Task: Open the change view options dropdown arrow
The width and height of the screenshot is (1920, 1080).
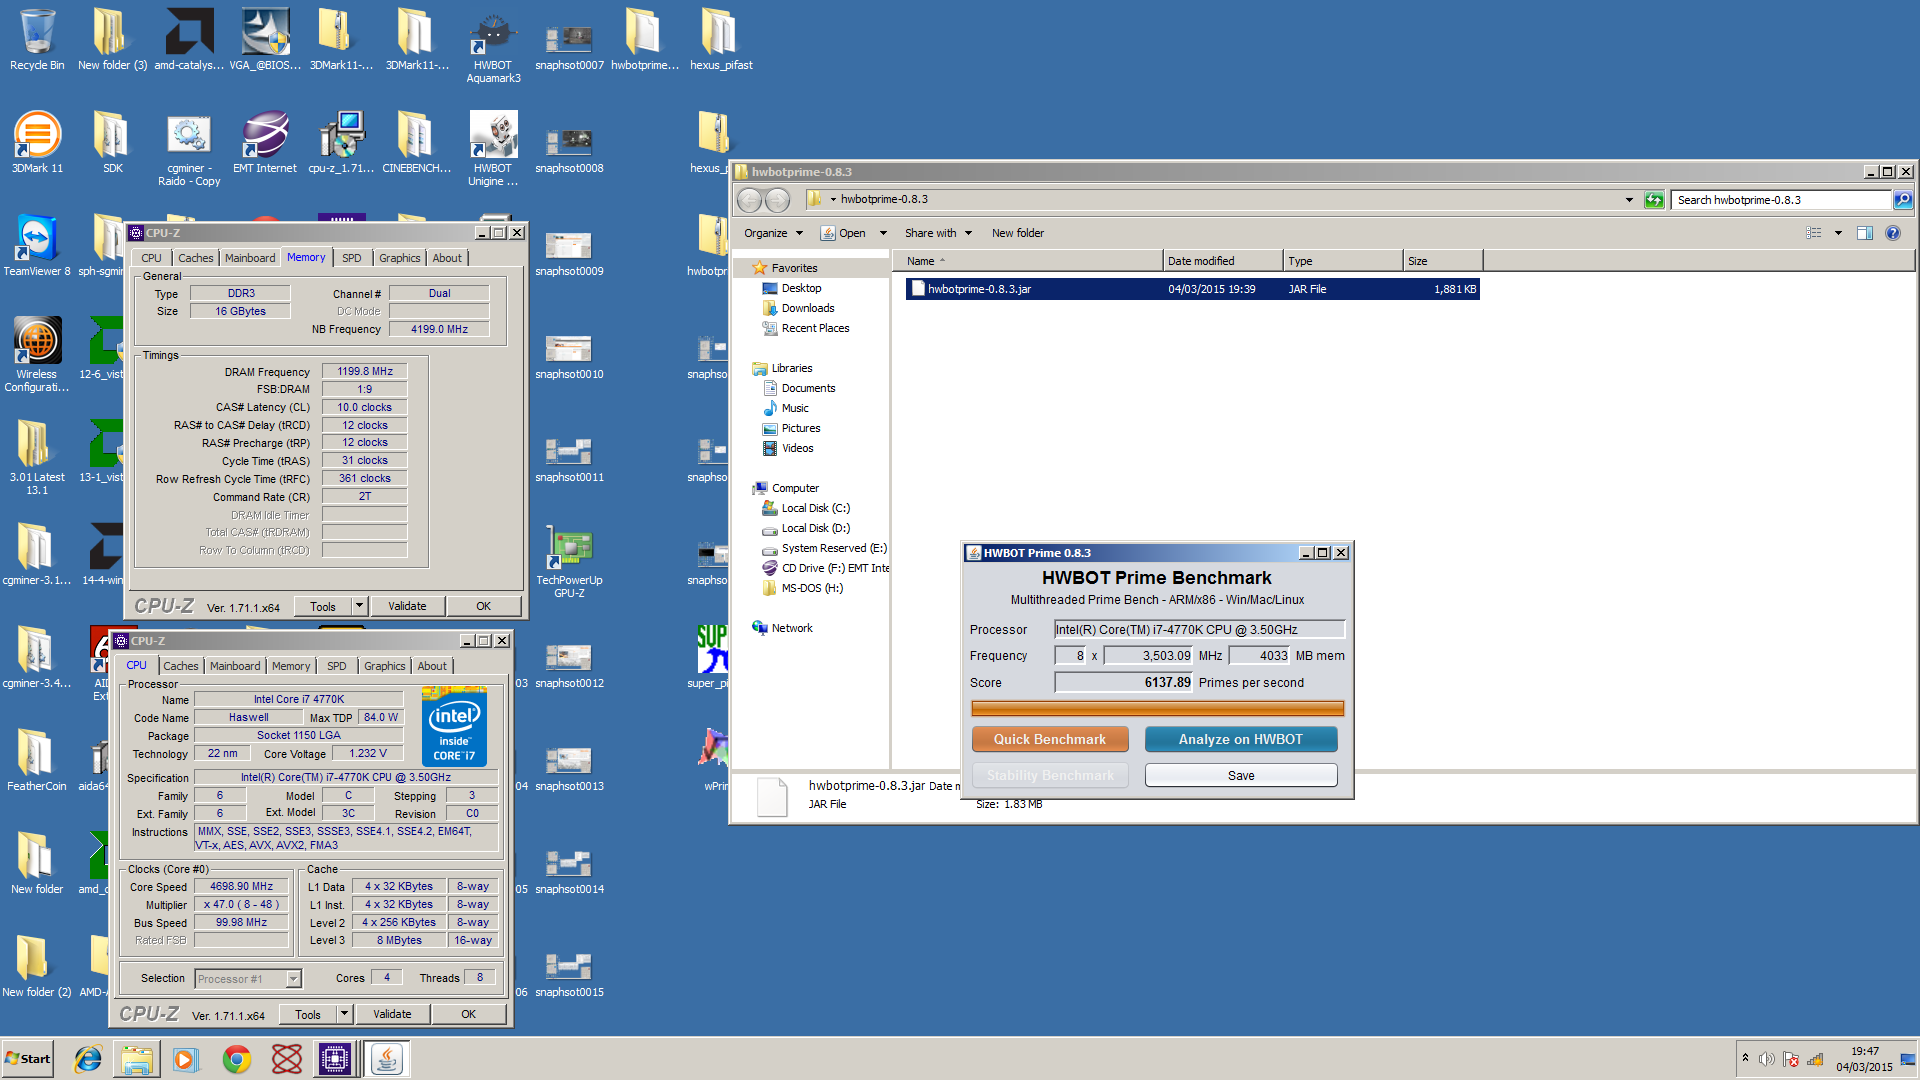Action: coord(1838,233)
